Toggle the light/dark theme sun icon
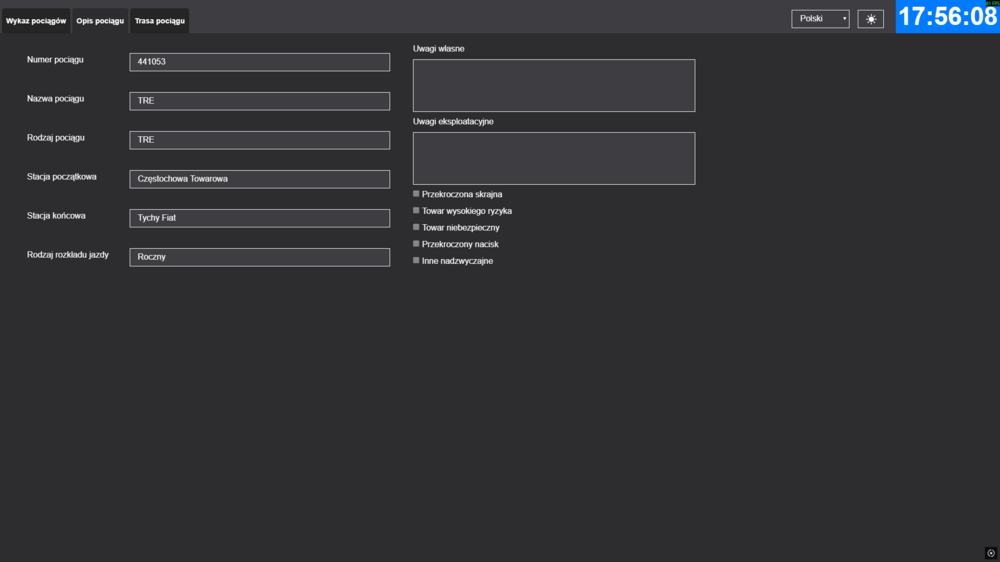This screenshot has width=1000, height=562. (x=870, y=19)
